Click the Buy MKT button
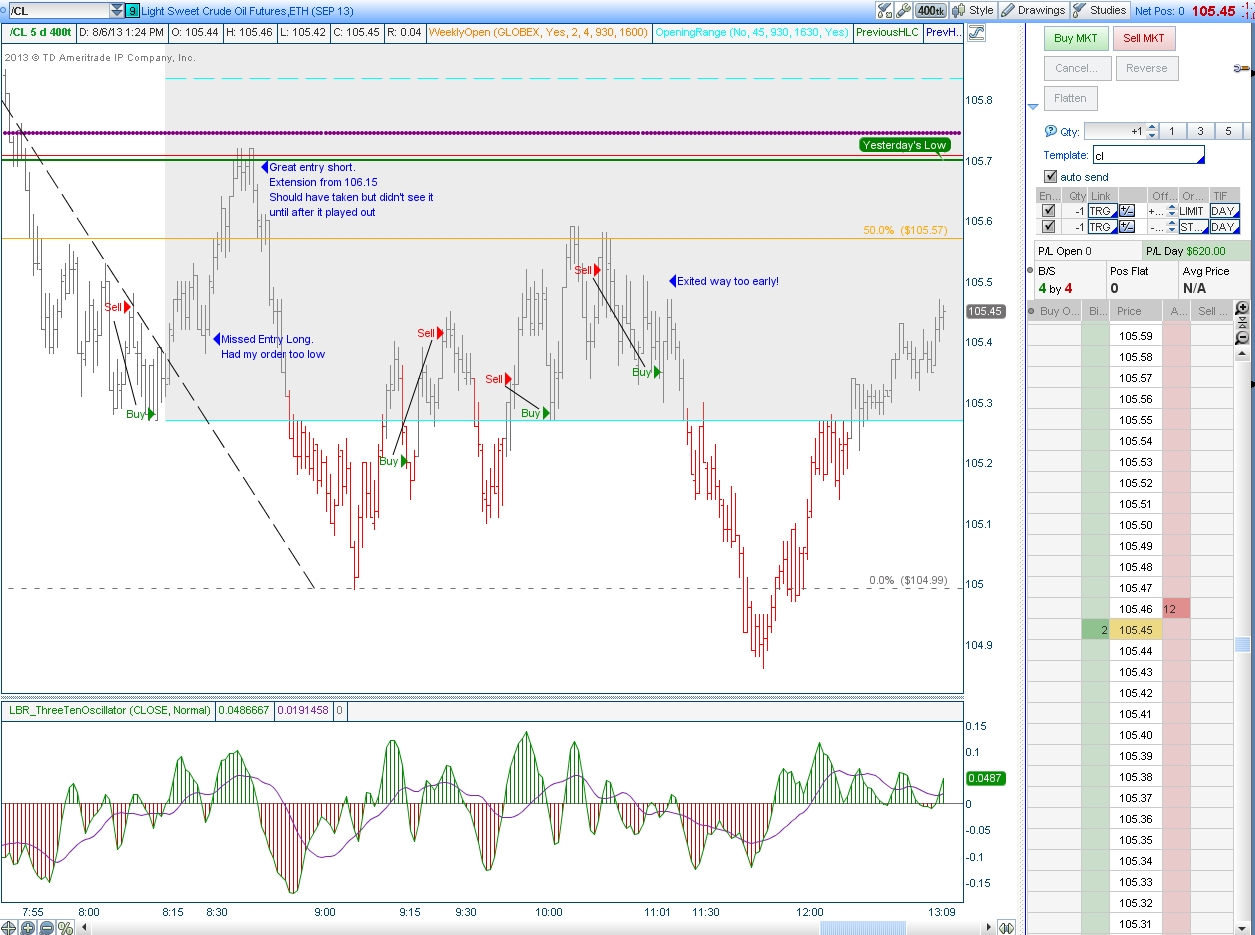This screenshot has width=1255, height=935. coord(1076,38)
